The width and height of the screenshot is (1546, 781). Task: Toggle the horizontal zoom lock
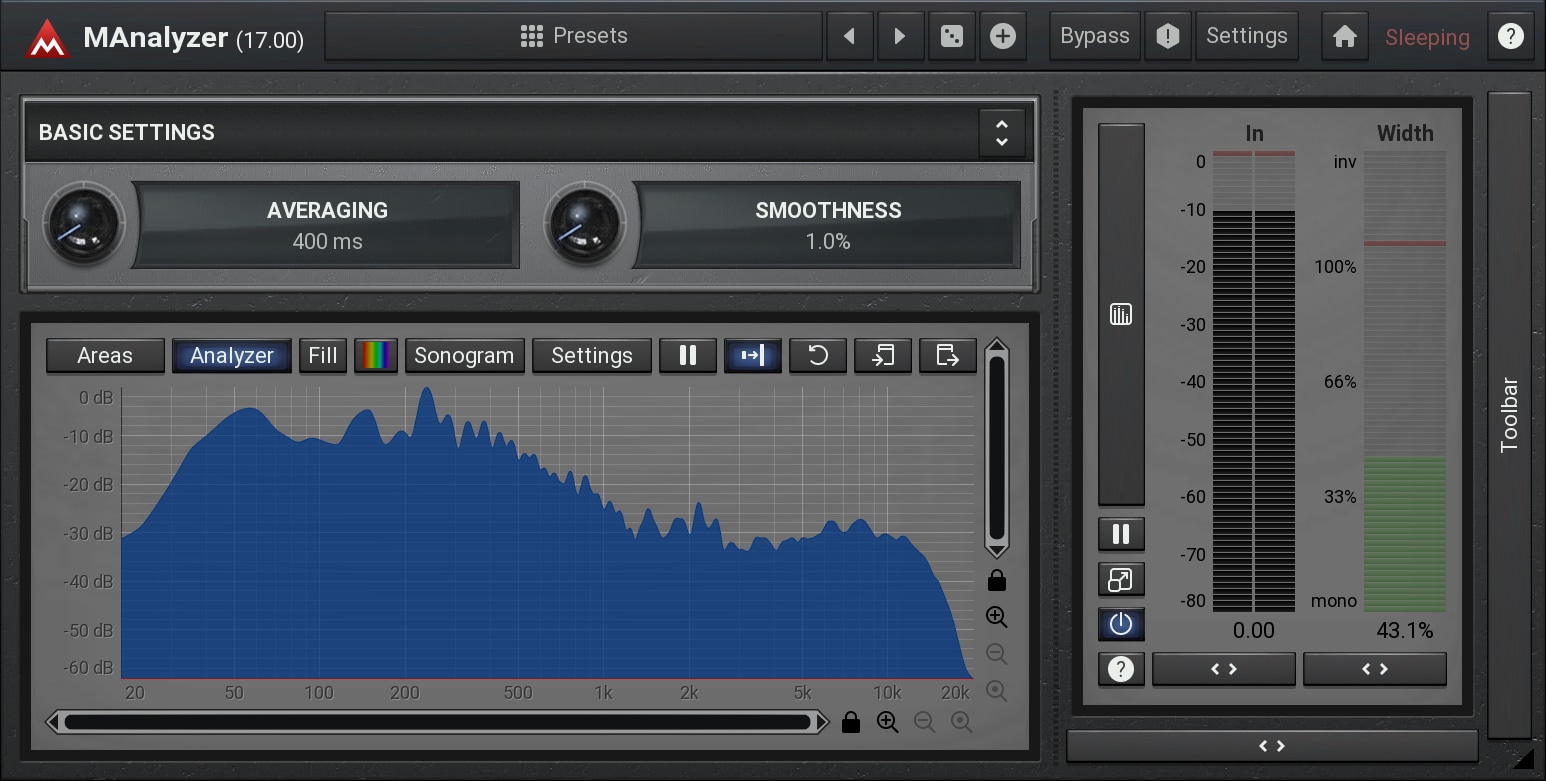pyautogui.click(x=851, y=722)
